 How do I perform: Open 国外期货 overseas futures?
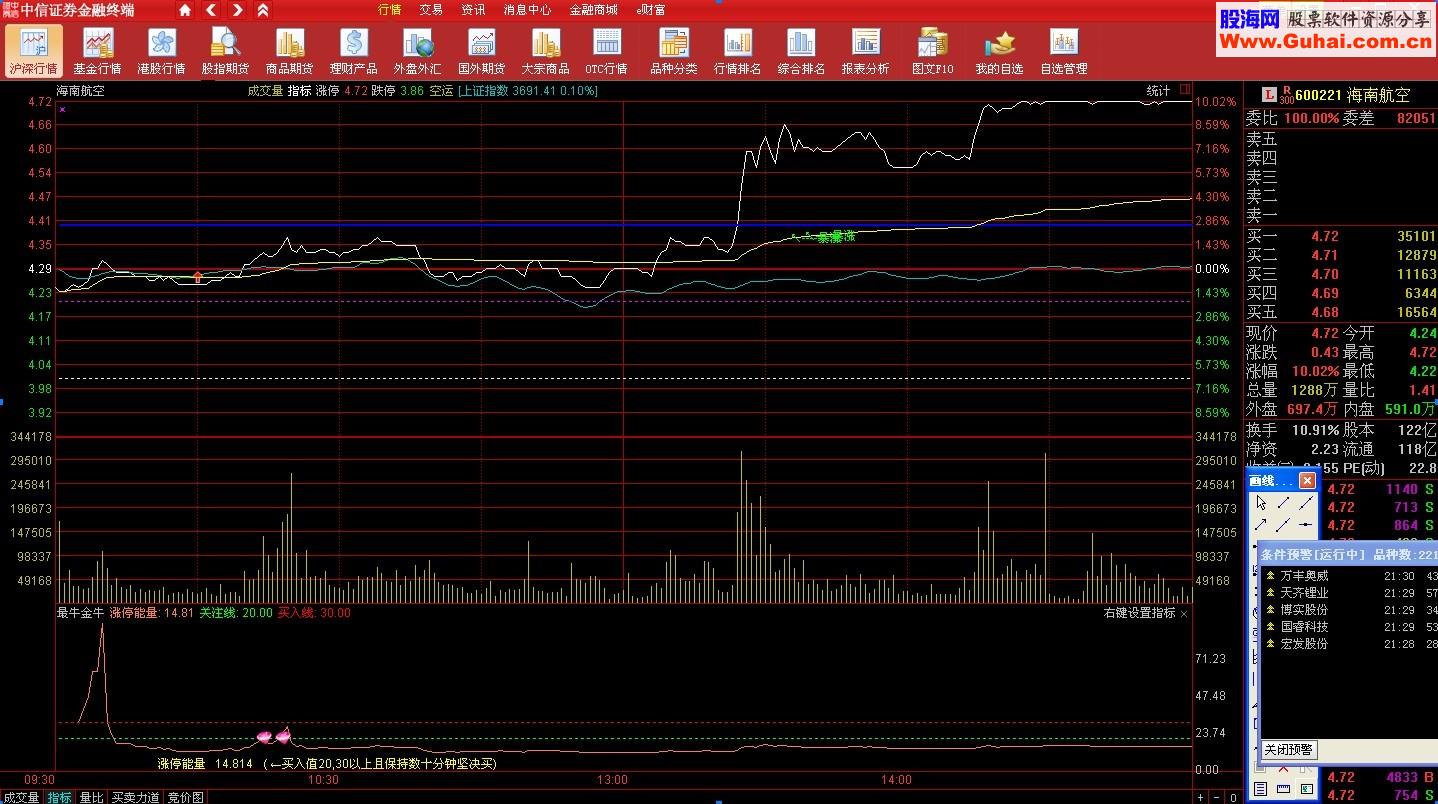(481, 51)
